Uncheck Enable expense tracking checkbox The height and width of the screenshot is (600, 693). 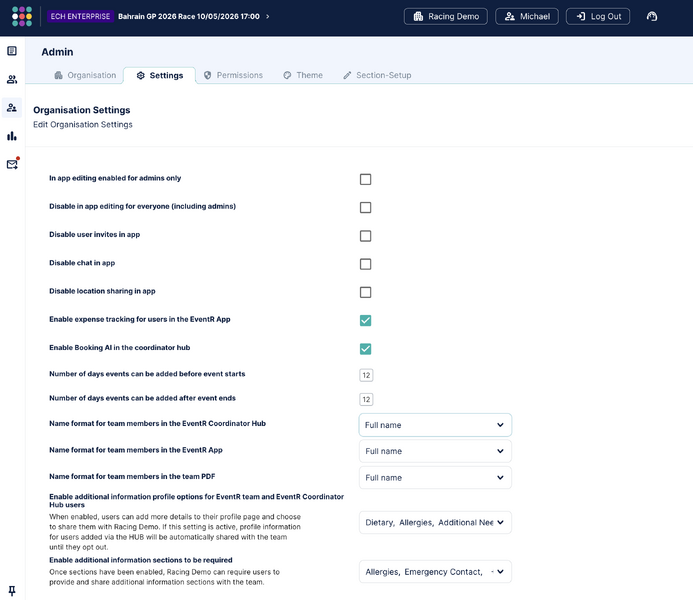tap(366, 320)
